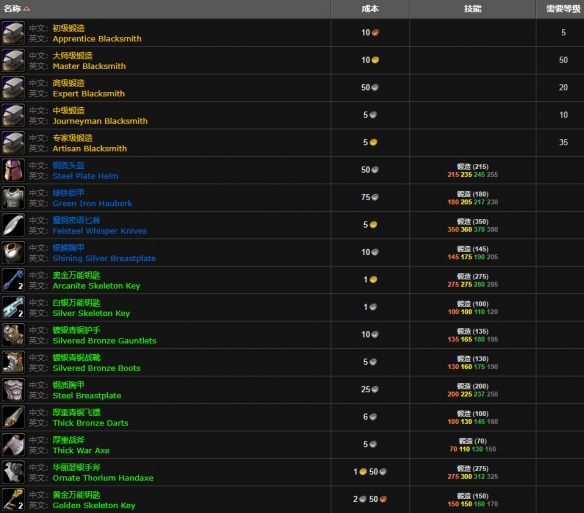Viewport: 584px width, 513px height.
Task: Click the Steel Breastplate icon
Action: click(13, 390)
